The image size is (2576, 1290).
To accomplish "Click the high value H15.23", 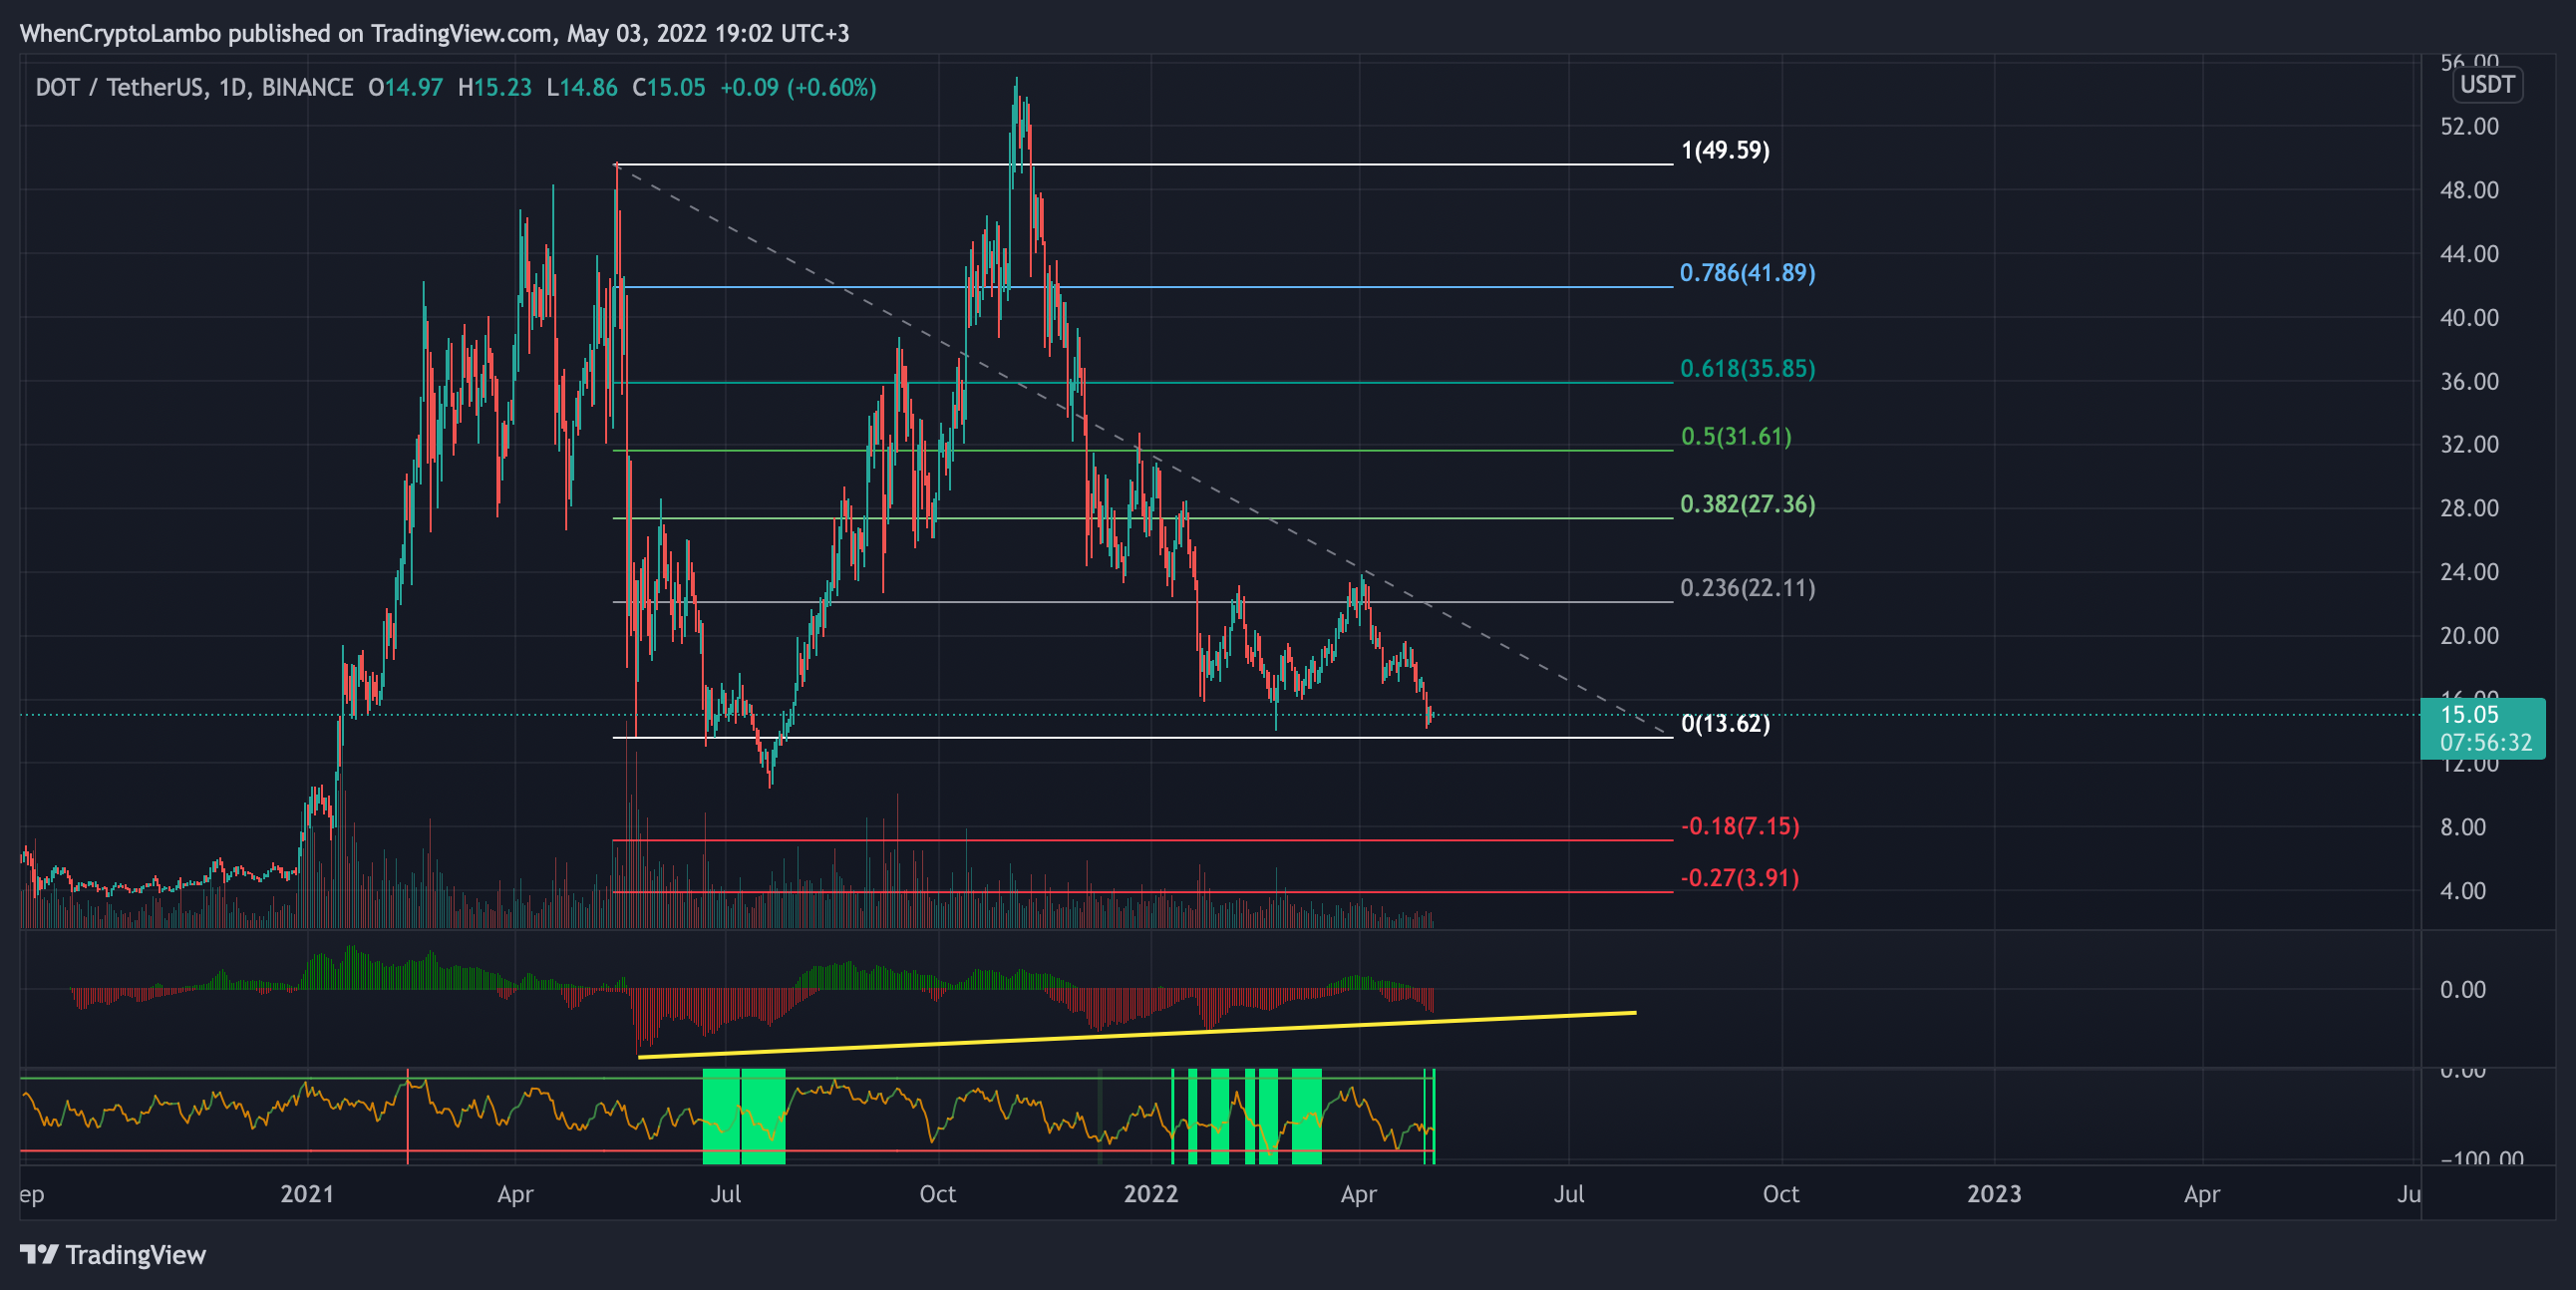I will pyautogui.click(x=494, y=88).
